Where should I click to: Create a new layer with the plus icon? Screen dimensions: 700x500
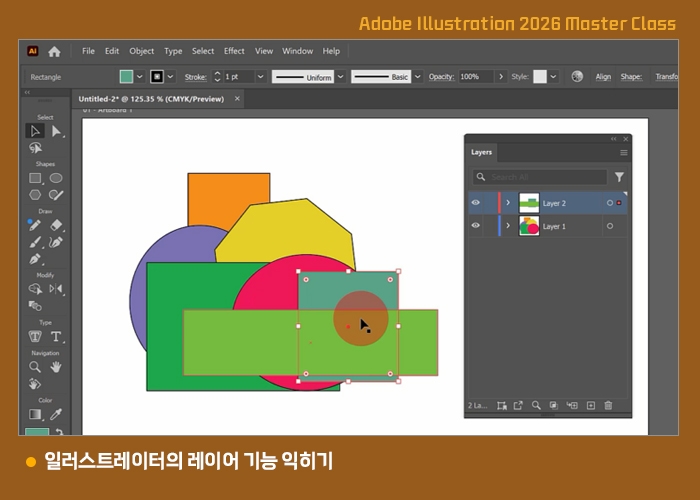coord(591,405)
